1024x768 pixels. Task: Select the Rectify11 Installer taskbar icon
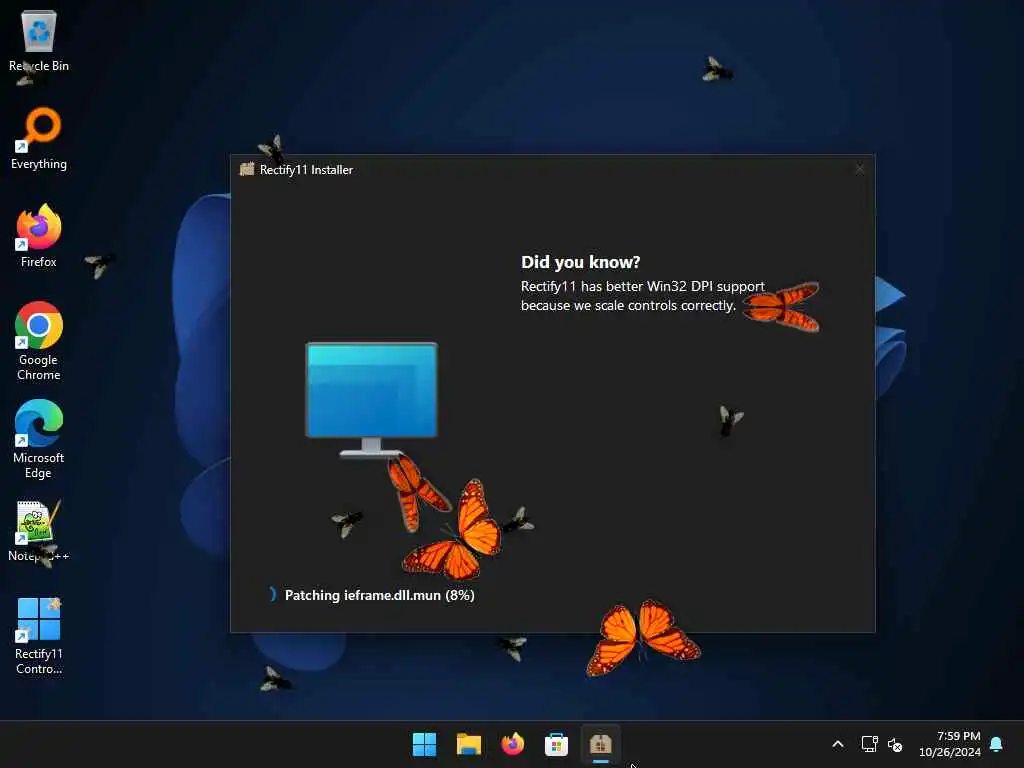pos(600,744)
